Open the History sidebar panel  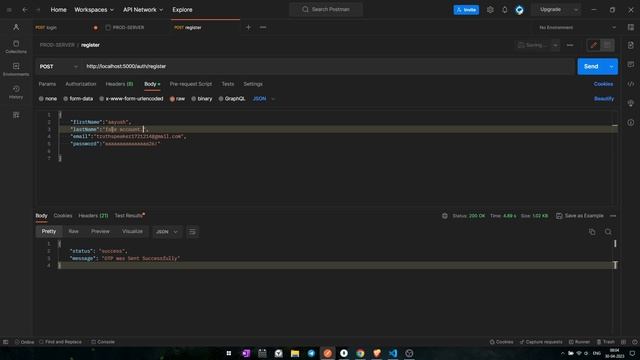(x=16, y=92)
